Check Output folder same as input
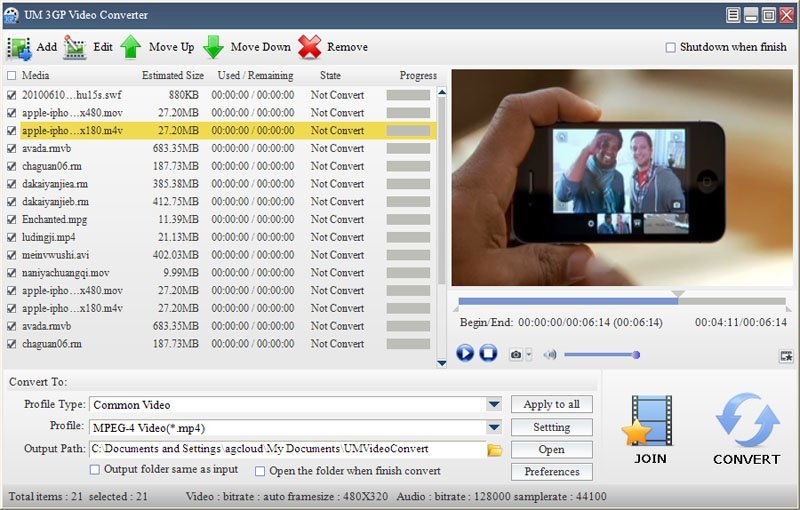The height and width of the screenshot is (510, 800). [x=96, y=470]
